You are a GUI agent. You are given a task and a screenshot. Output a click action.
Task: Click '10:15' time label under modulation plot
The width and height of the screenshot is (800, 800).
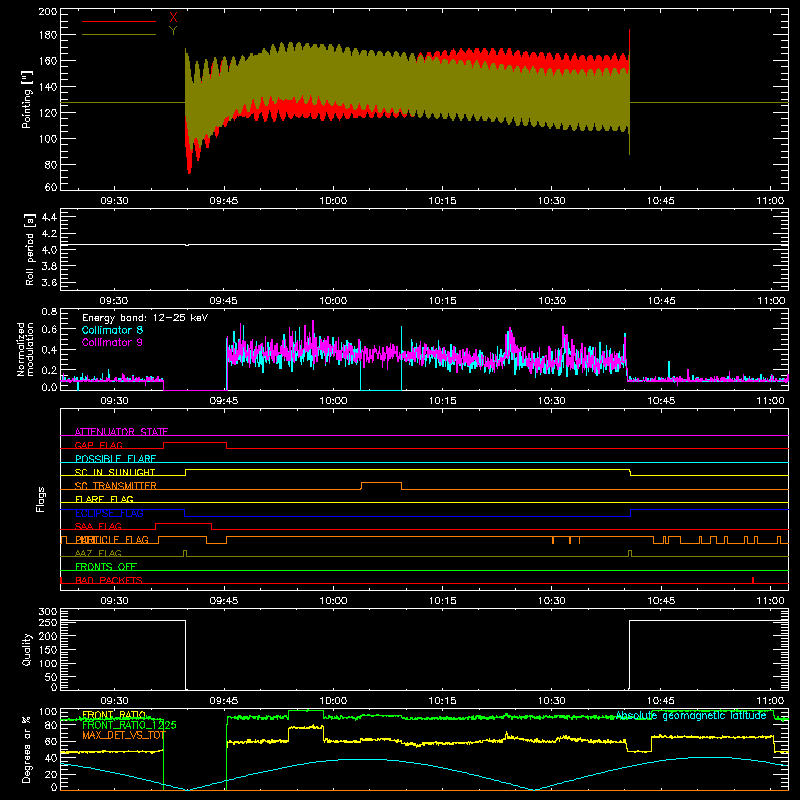(x=442, y=401)
